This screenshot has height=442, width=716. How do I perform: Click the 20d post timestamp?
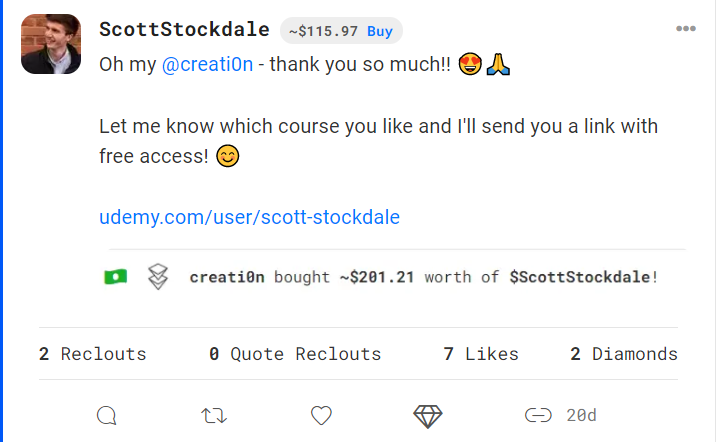point(581,415)
